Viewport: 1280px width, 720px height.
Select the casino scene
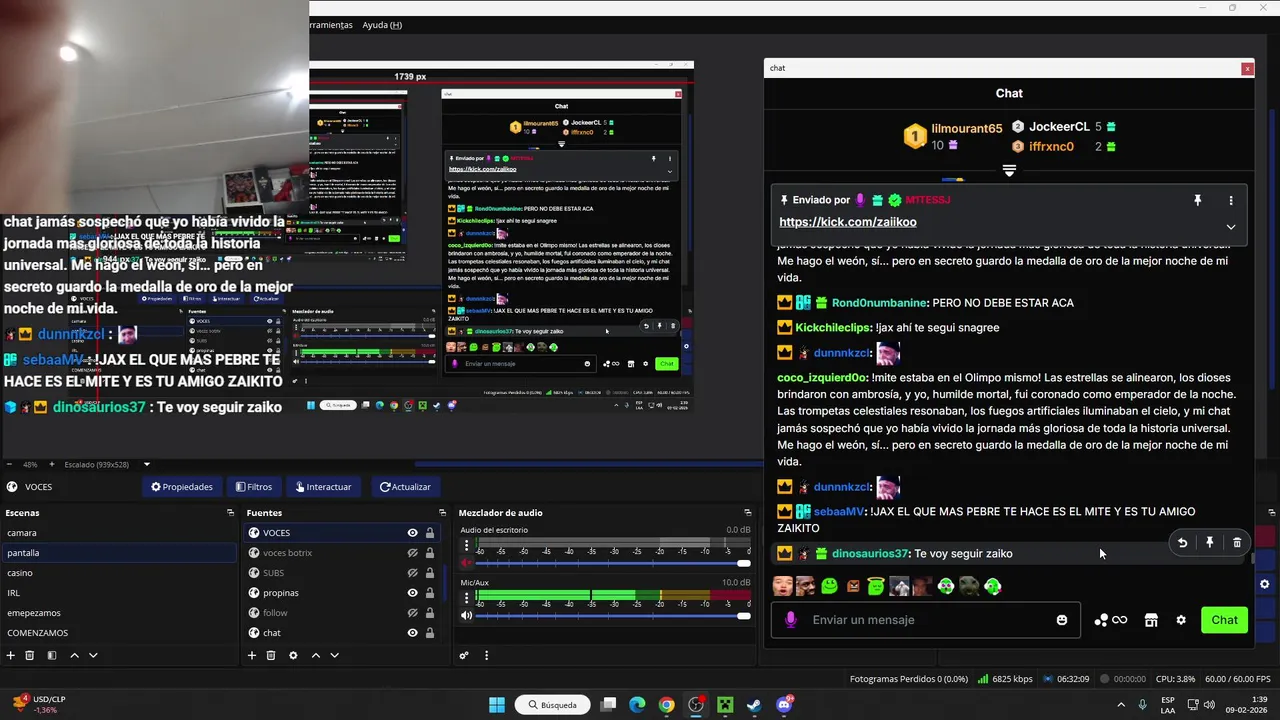(118, 573)
